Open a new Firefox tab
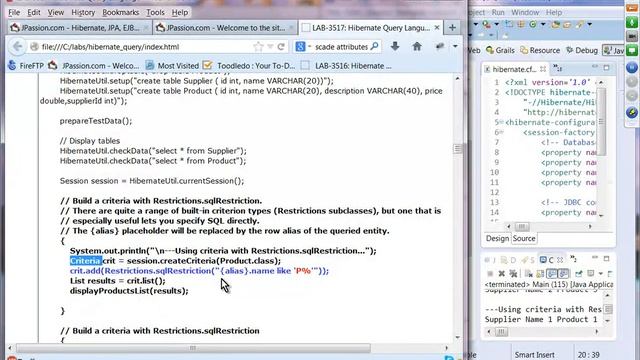 coord(452,28)
